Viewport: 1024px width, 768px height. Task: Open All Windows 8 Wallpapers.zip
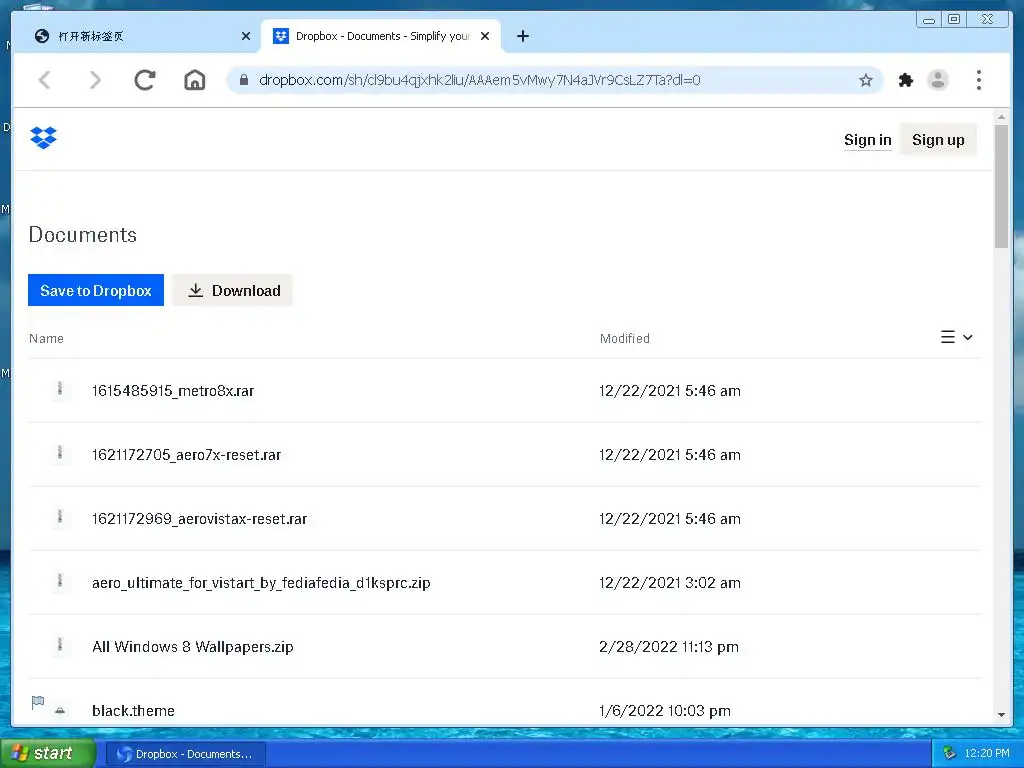point(193,647)
